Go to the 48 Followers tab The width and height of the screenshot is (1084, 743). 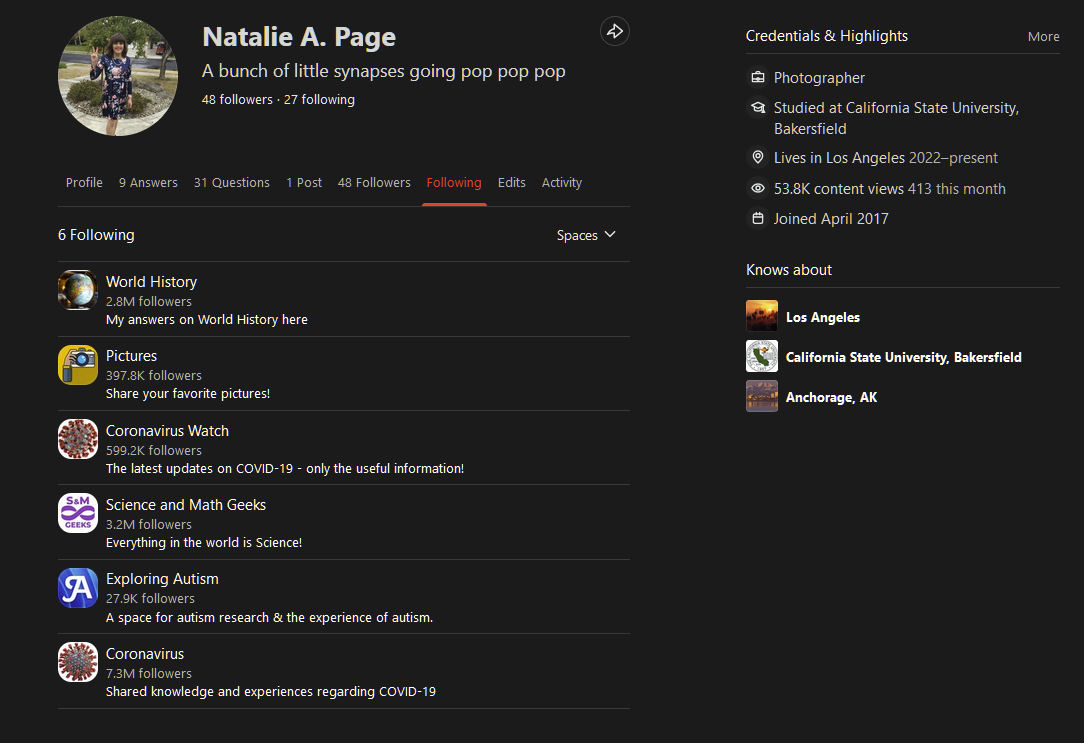tap(374, 183)
